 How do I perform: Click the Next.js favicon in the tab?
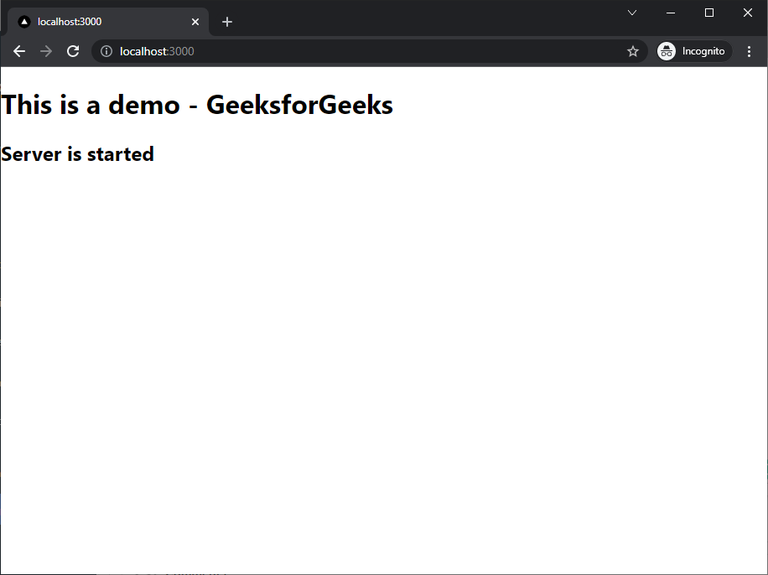pos(24,22)
